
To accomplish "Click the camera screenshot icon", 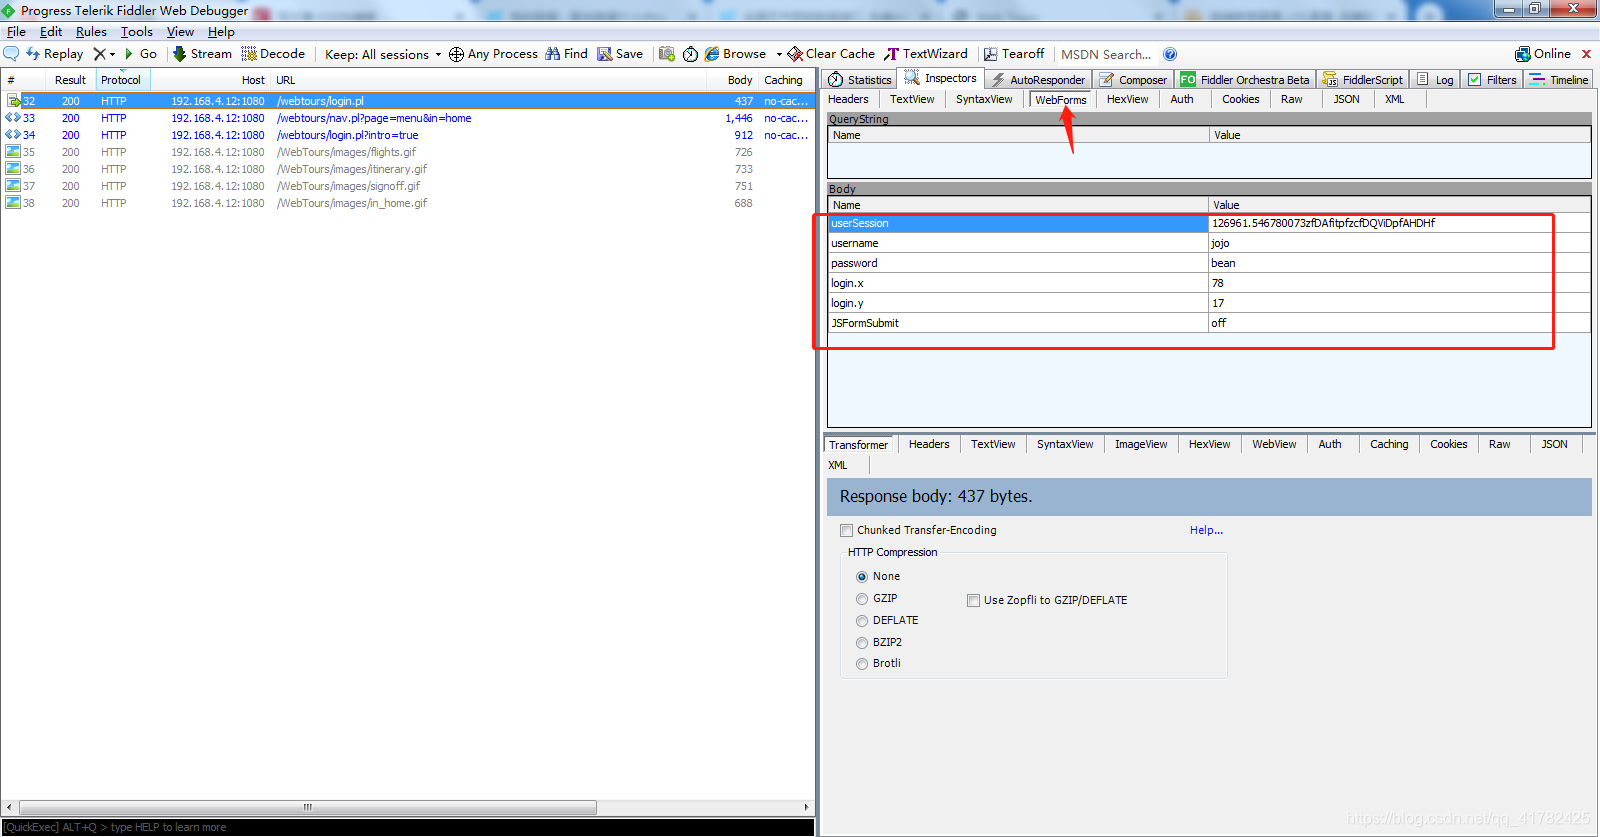I will (667, 54).
